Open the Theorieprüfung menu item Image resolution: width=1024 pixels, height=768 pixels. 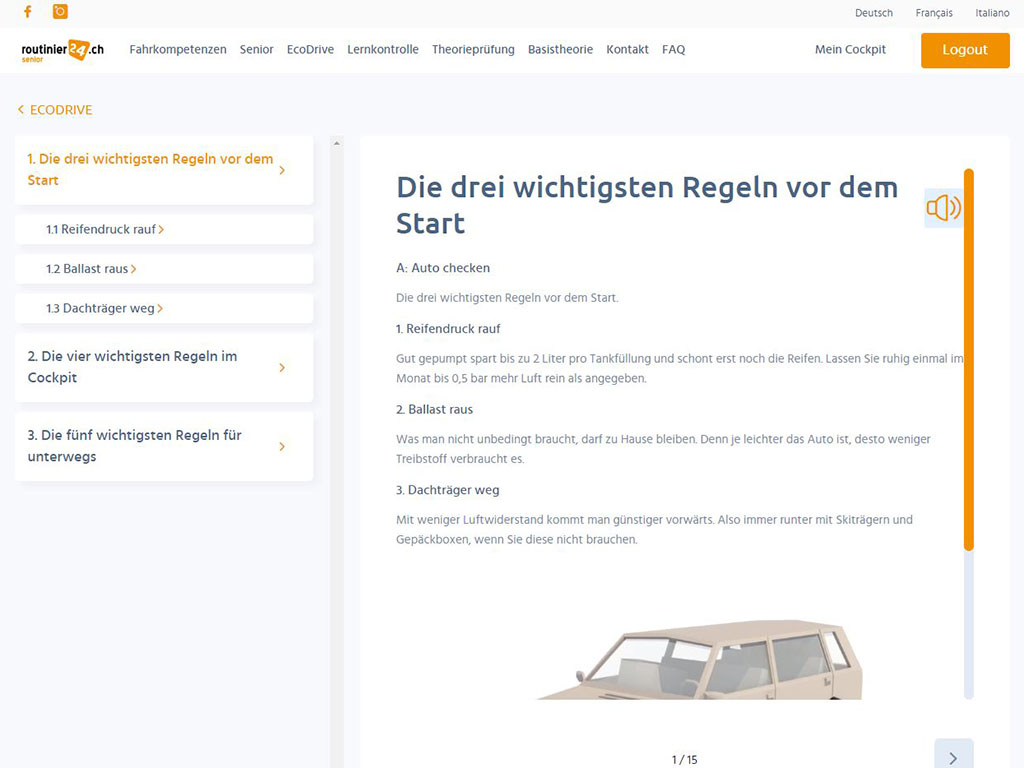pyautogui.click(x=473, y=50)
